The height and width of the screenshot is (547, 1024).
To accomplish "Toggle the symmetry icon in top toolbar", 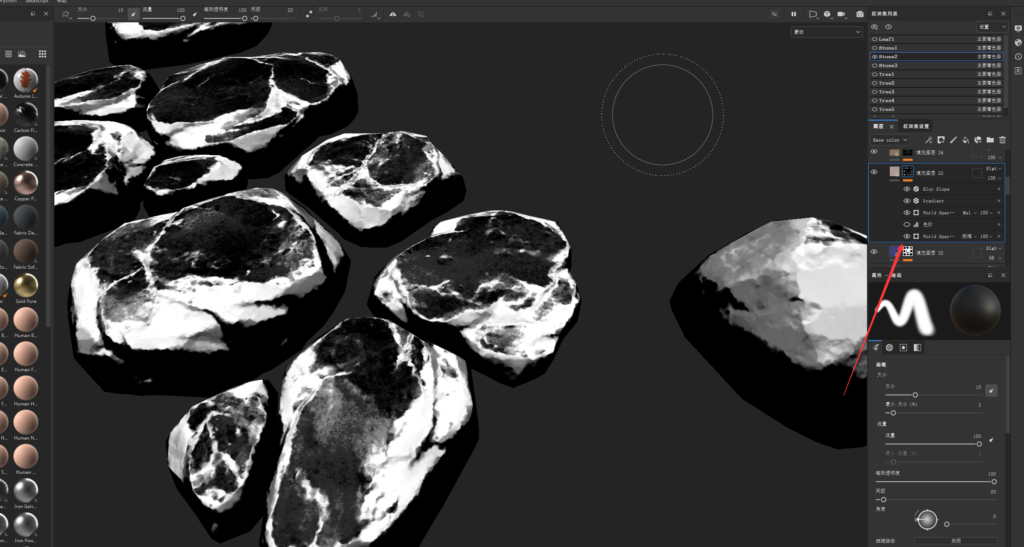I will coord(392,14).
